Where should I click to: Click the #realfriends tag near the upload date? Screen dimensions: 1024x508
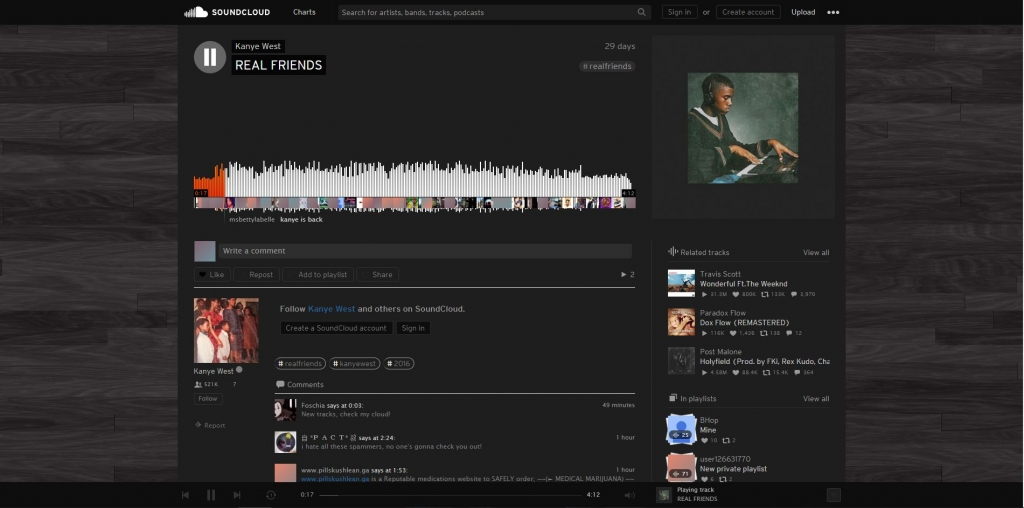(x=607, y=66)
